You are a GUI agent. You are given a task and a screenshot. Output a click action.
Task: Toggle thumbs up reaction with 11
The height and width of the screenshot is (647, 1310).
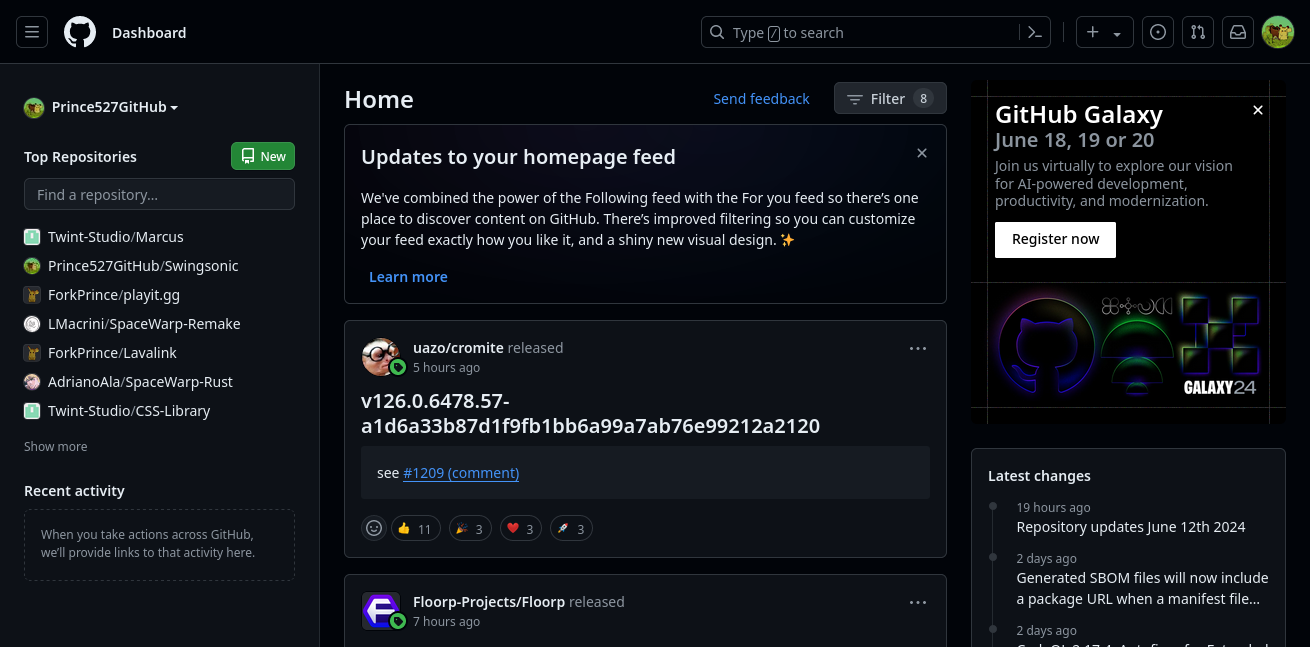click(414, 528)
